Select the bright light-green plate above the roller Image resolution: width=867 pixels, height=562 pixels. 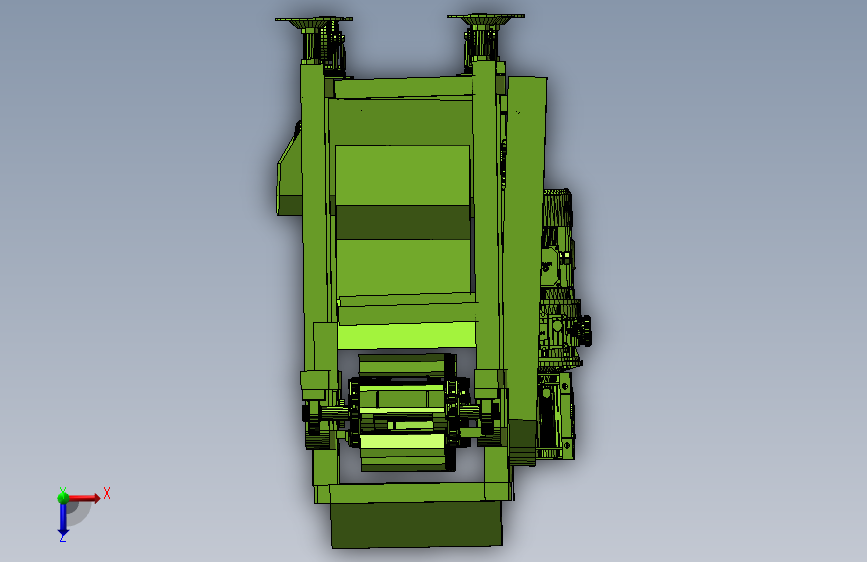pyautogui.click(x=406, y=336)
